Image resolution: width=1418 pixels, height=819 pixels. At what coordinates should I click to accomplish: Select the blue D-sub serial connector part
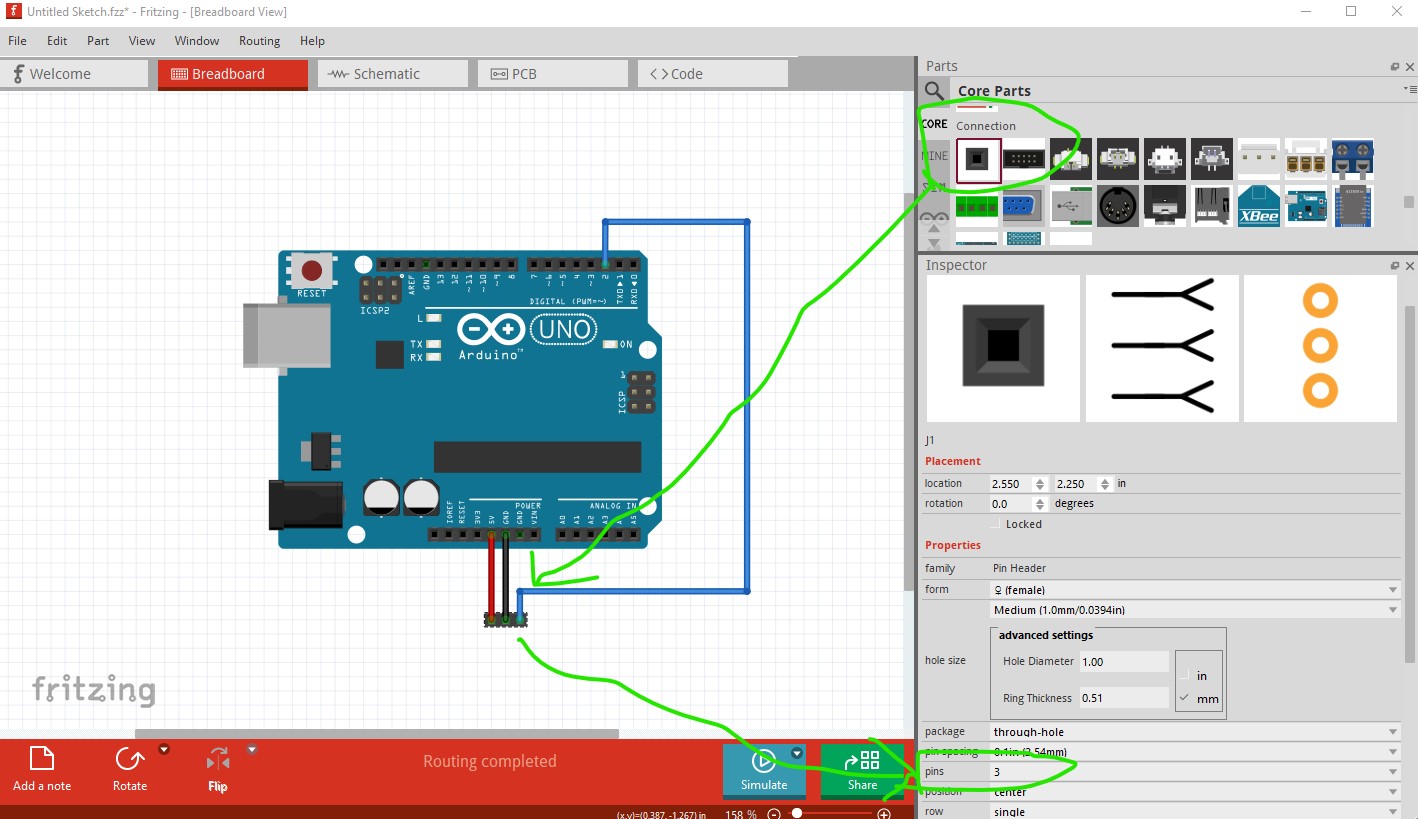point(1024,206)
